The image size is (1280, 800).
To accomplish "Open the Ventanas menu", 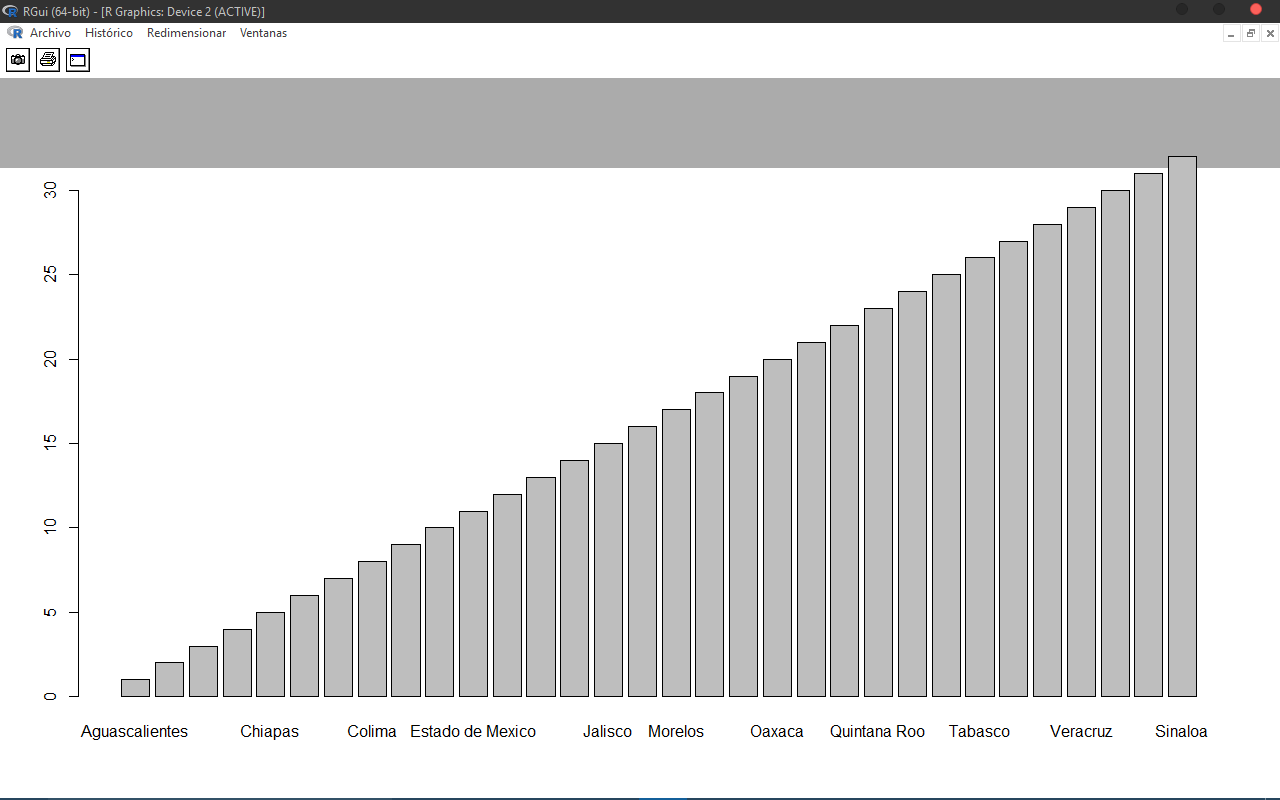I will [263, 33].
